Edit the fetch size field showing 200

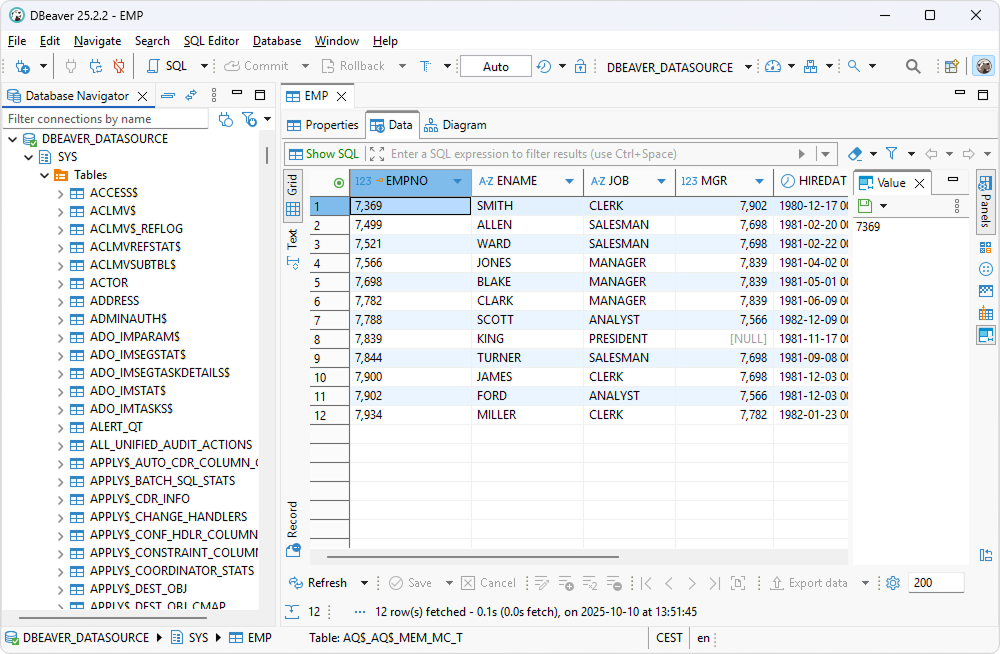[936, 582]
